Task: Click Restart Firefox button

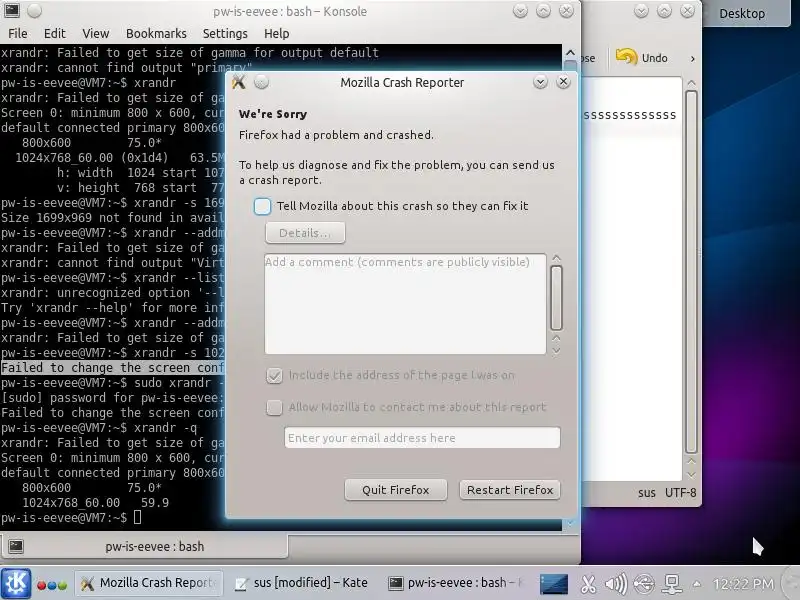Action: coord(510,490)
